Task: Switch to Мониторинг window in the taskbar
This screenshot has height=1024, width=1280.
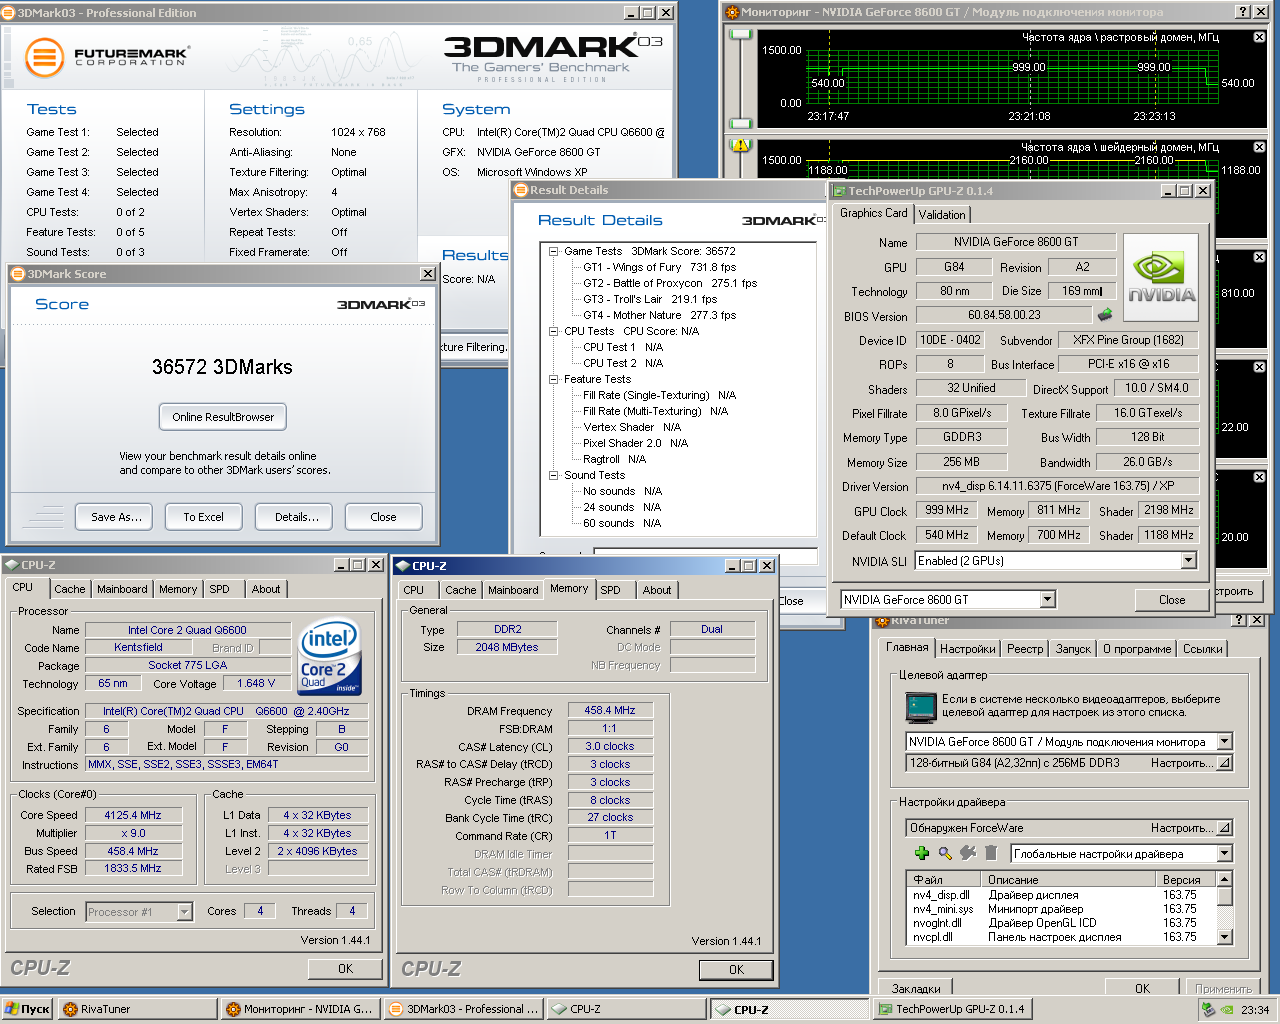Action: point(300,1009)
